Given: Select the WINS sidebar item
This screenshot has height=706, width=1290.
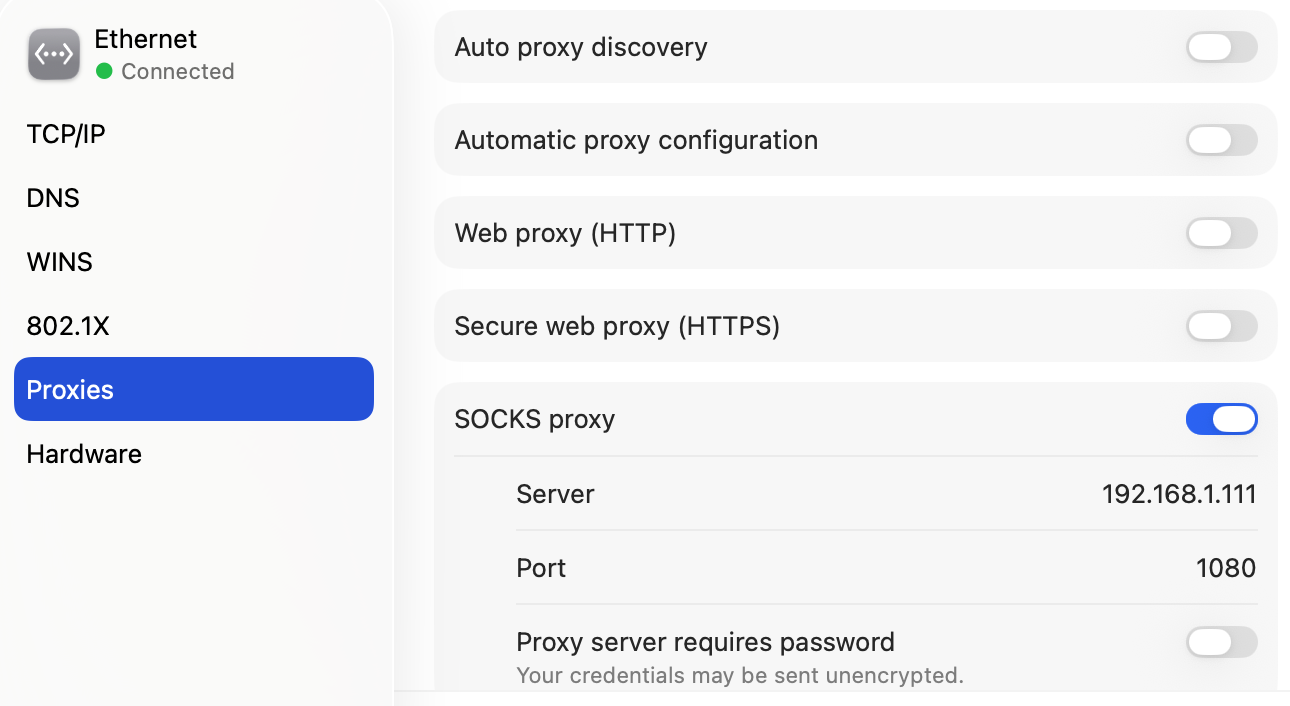Looking at the screenshot, I should point(60,262).
